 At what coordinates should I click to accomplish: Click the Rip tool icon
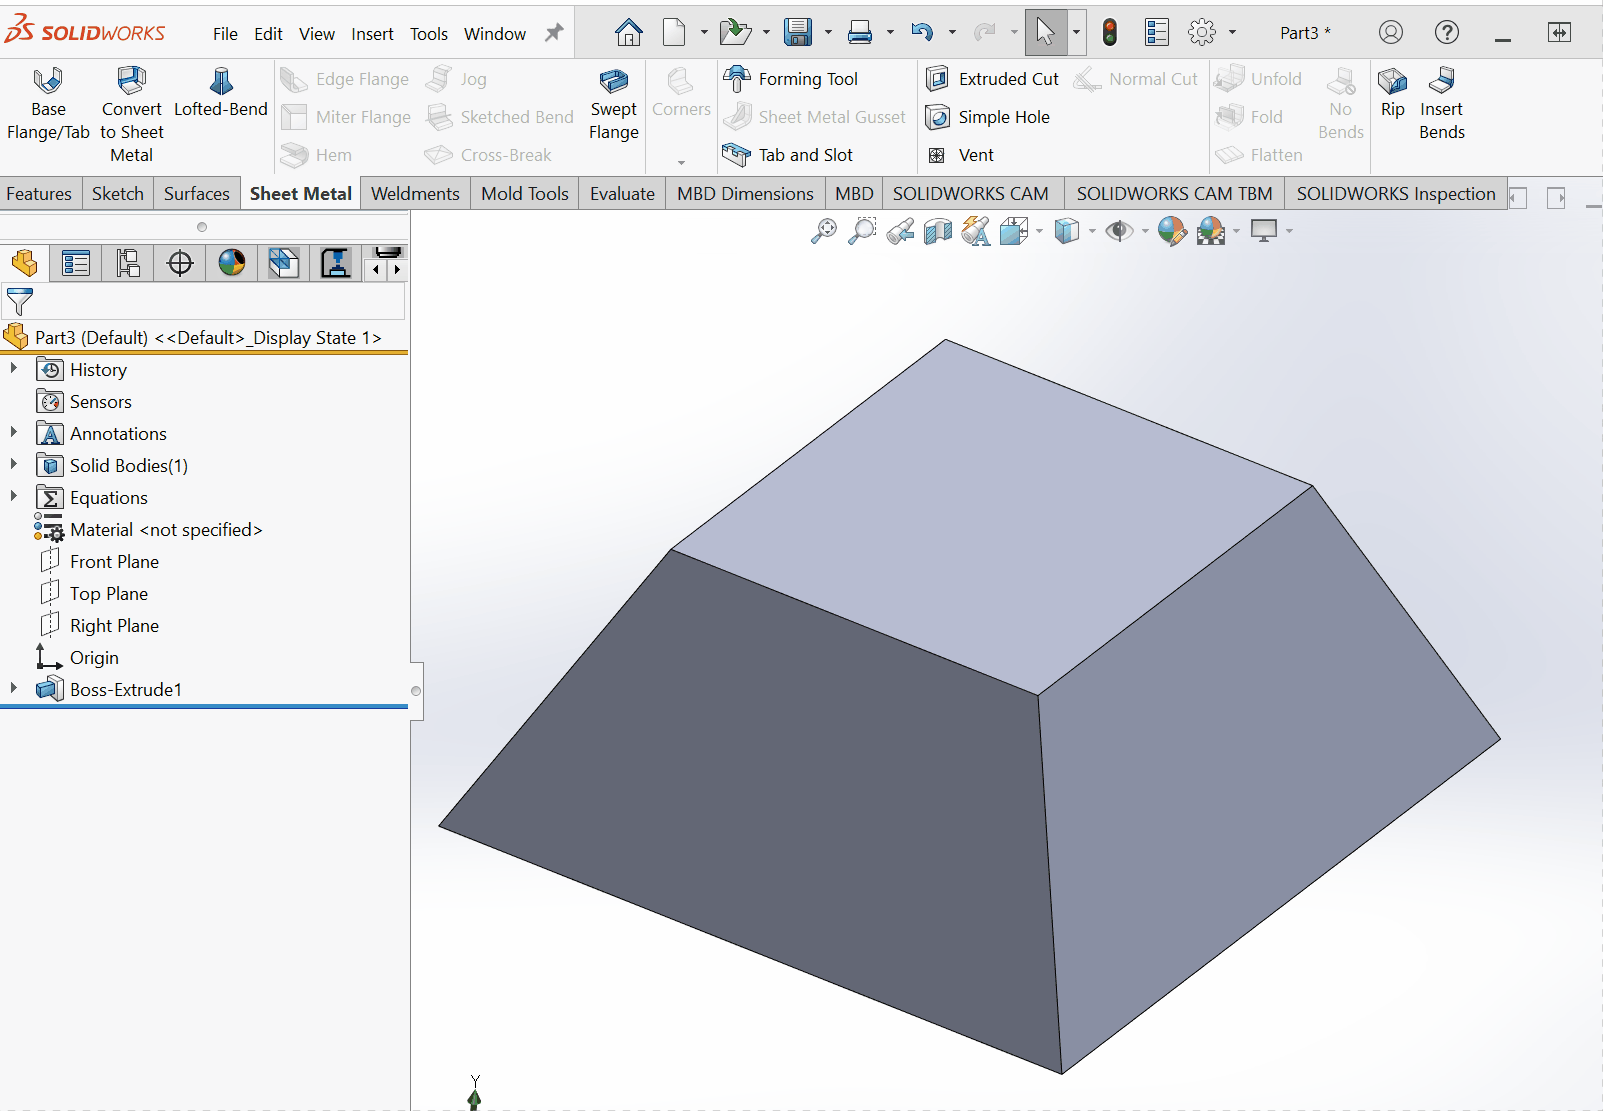[1392, 81]
